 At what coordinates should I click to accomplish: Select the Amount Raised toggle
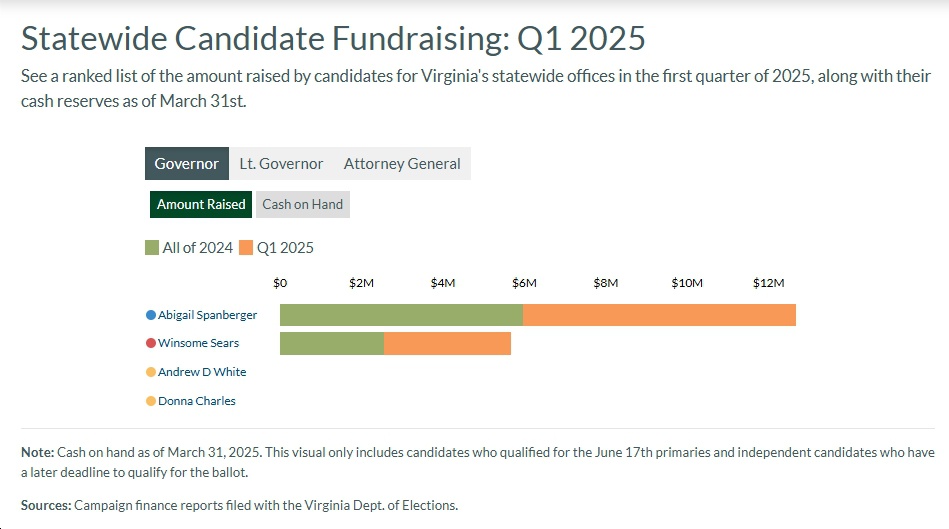tap(201, 204)
